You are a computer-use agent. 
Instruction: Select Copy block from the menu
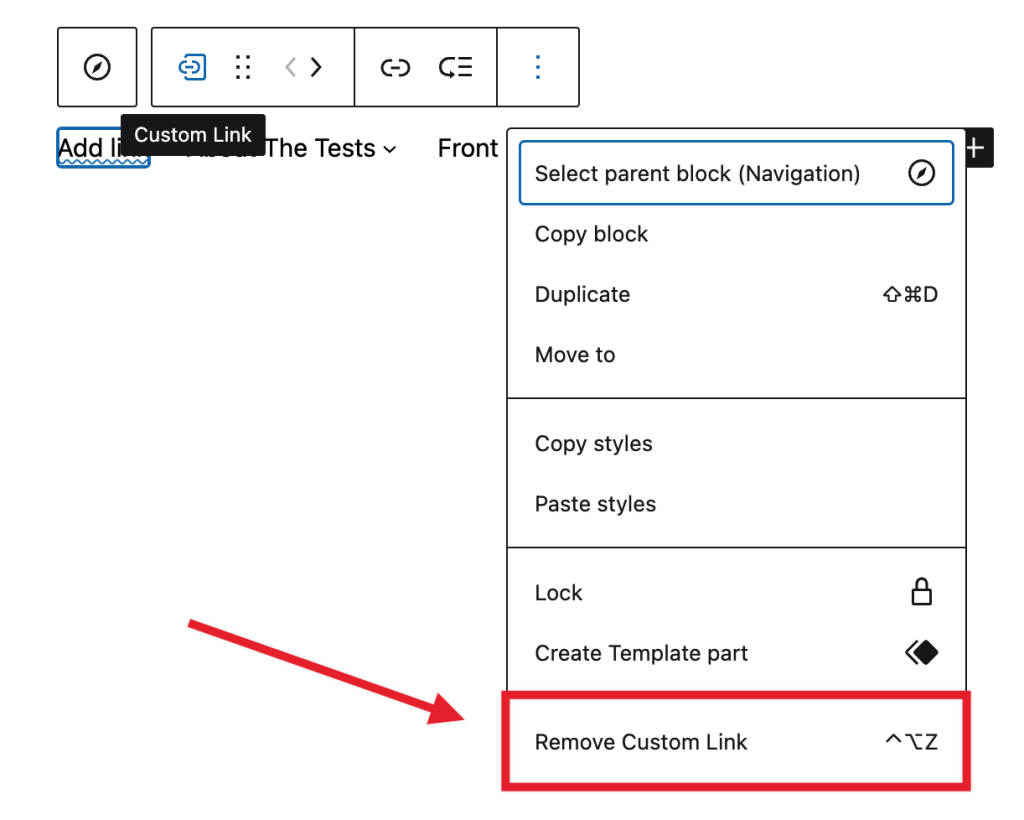click(591, 234)
